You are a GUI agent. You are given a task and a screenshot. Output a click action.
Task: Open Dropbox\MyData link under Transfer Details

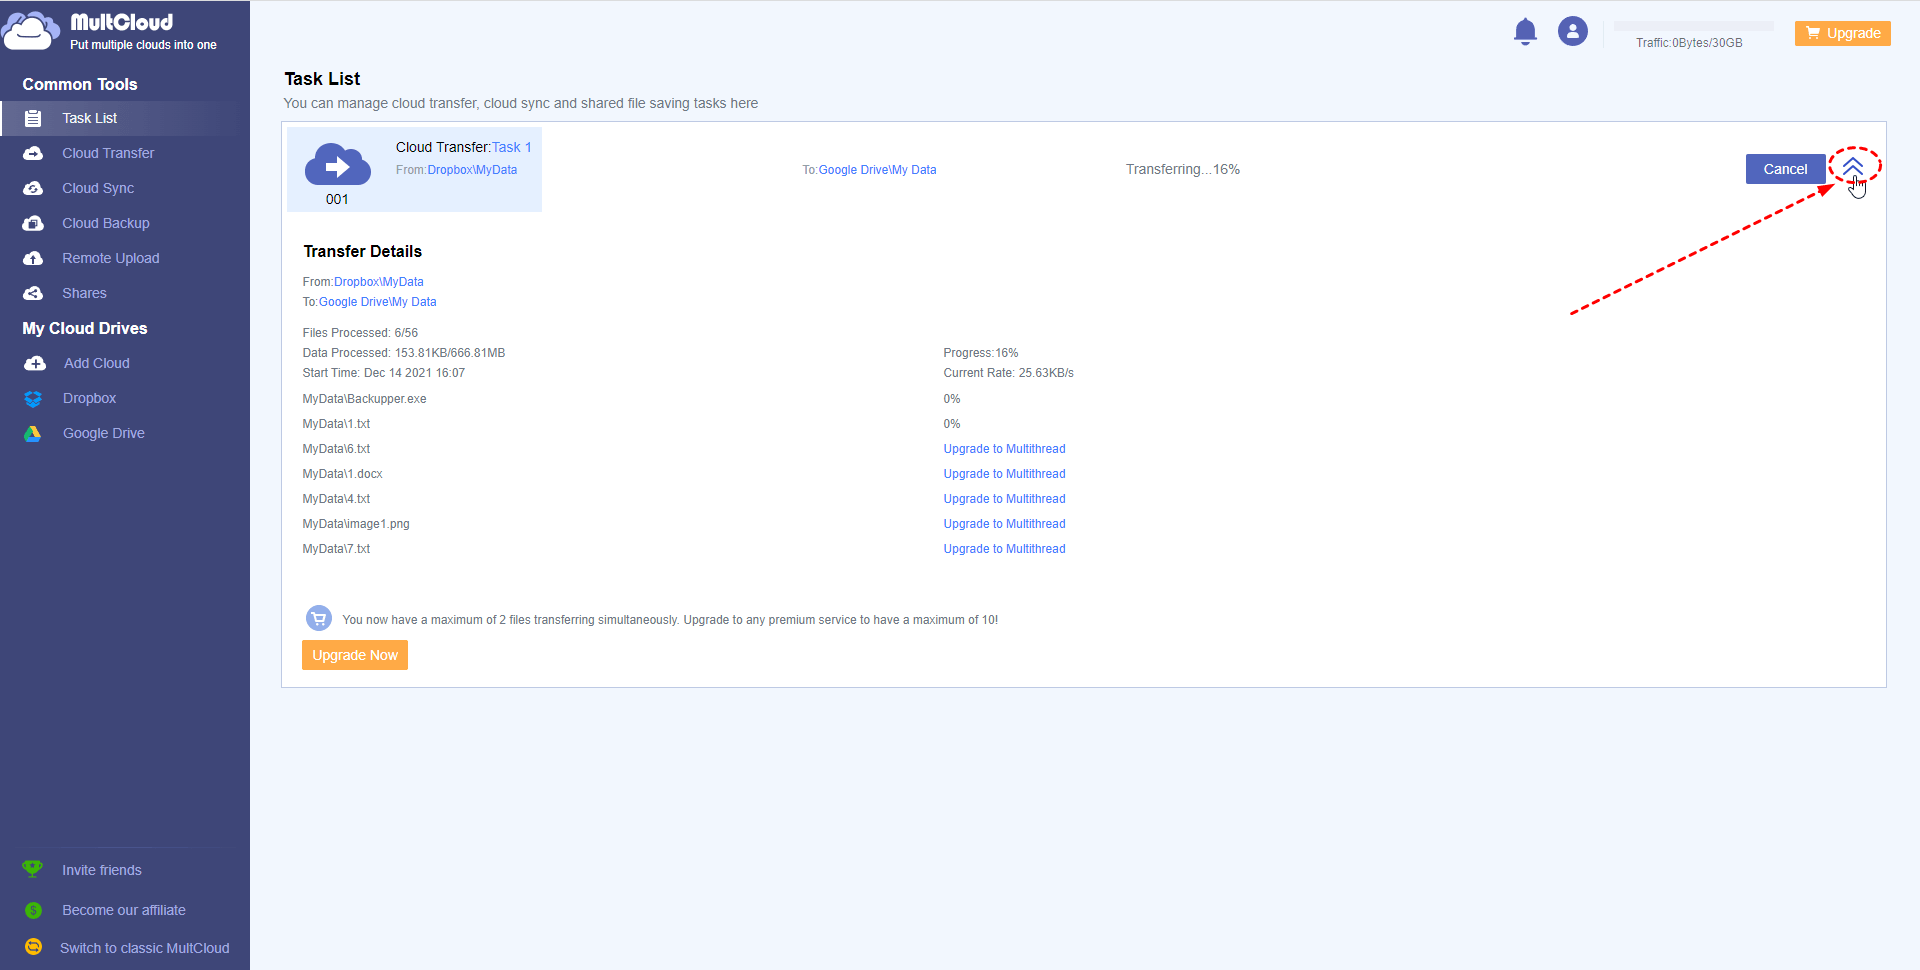[x=379, y=282]
